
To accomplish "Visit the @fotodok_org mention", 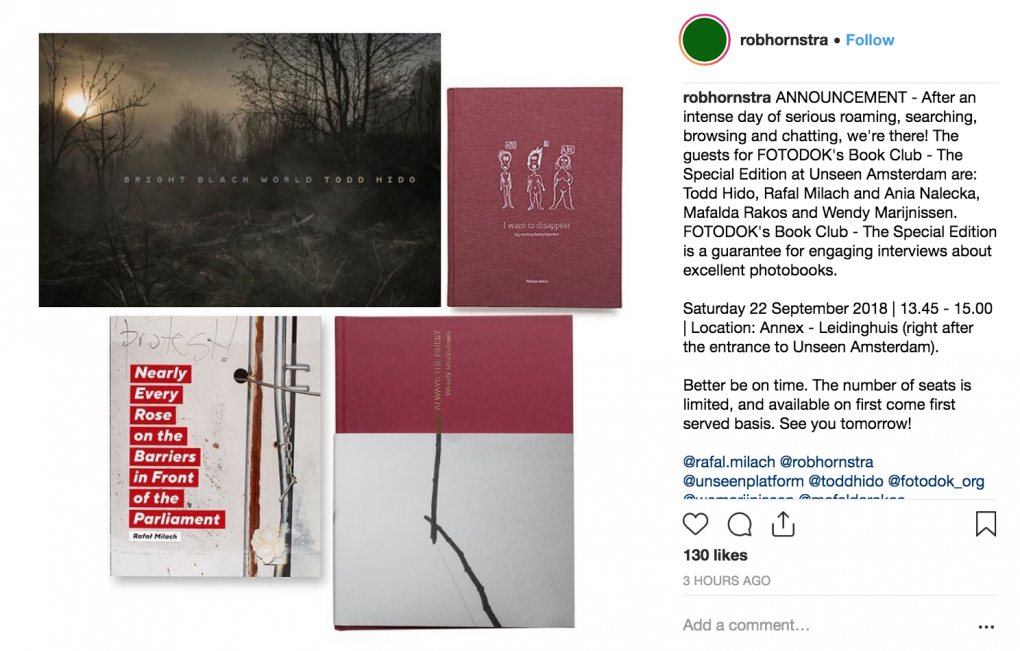I will pos(936,481).
